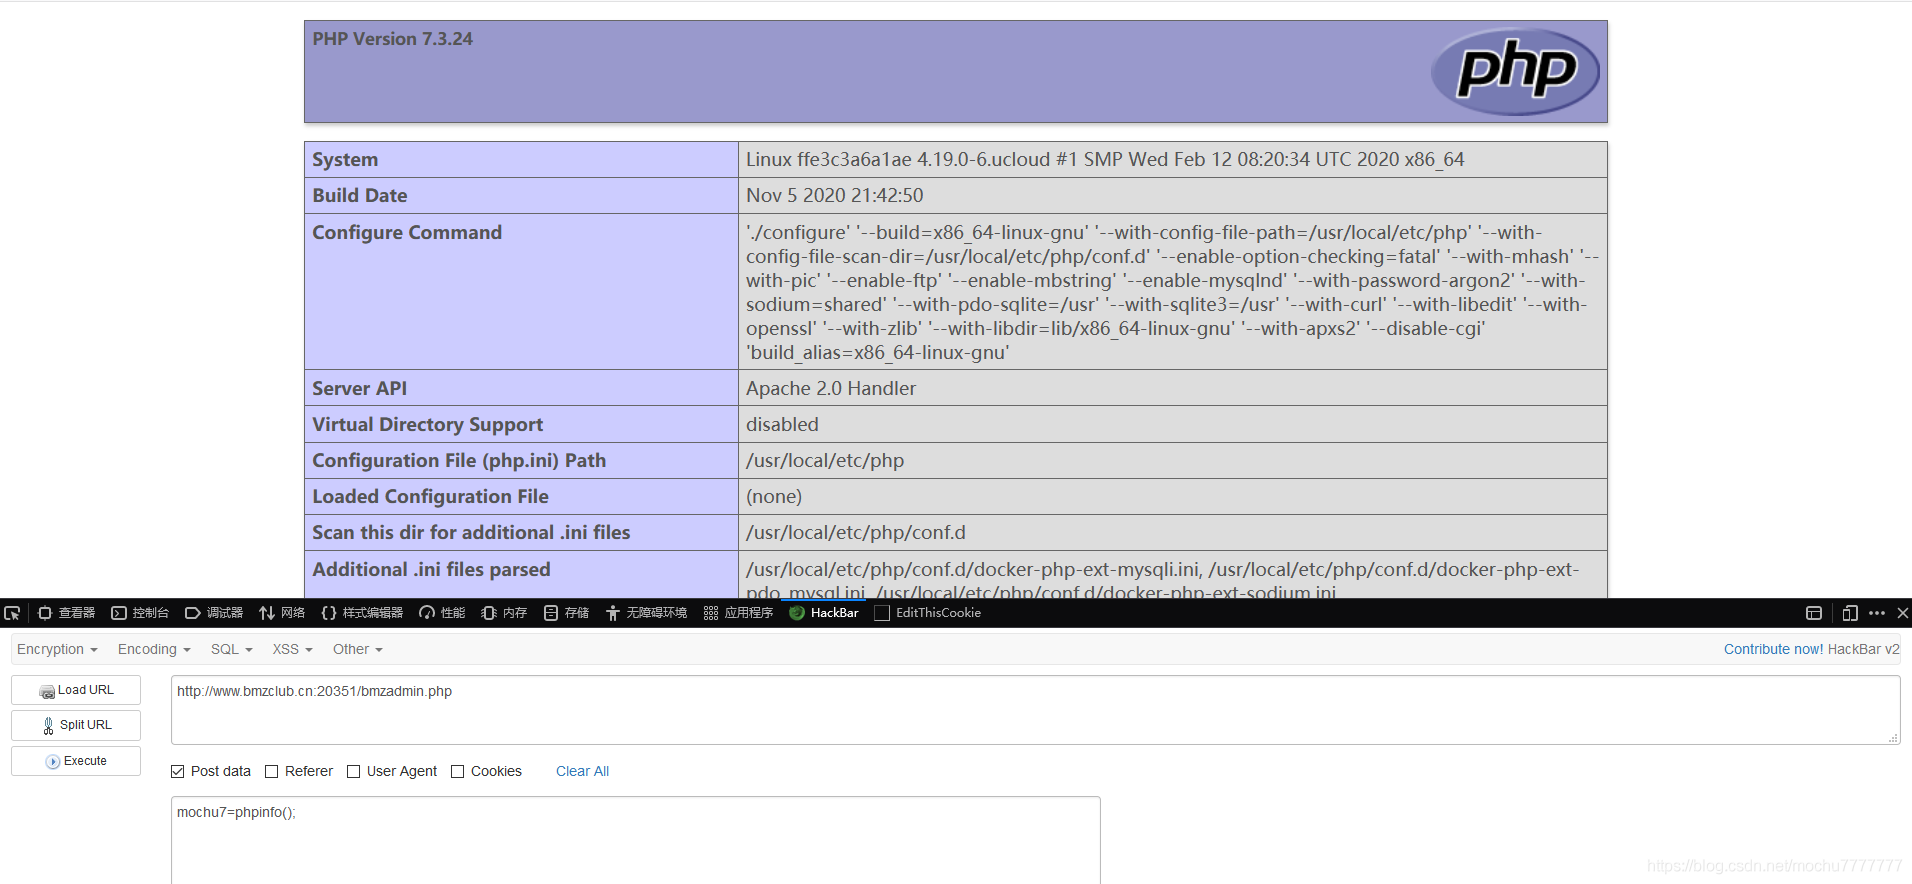Screen dimensions: 1912x884
Task: Select the HackBar devtools tab
Action: click(x=824, y=613)
